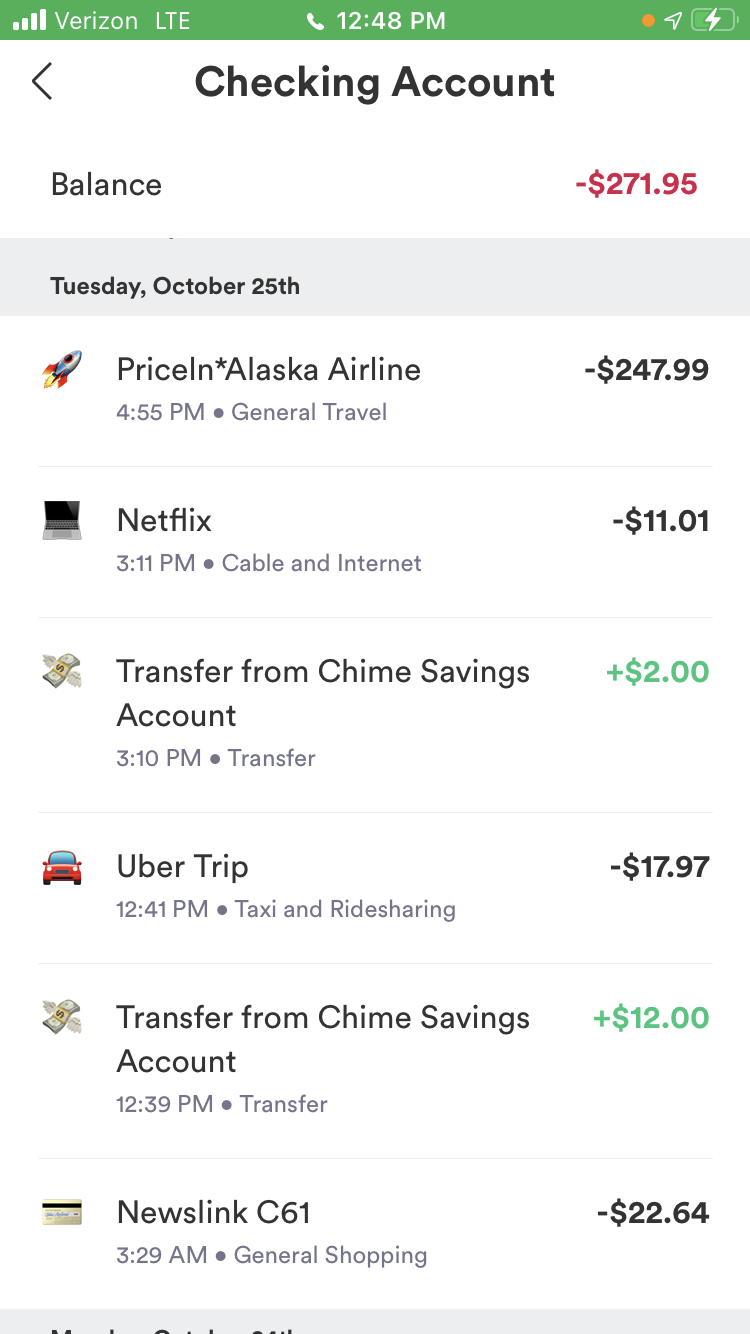This screenshot has width=750, height=1334.
Task: Tap the red car Uber Trip icon
Action: click(62, 867)
